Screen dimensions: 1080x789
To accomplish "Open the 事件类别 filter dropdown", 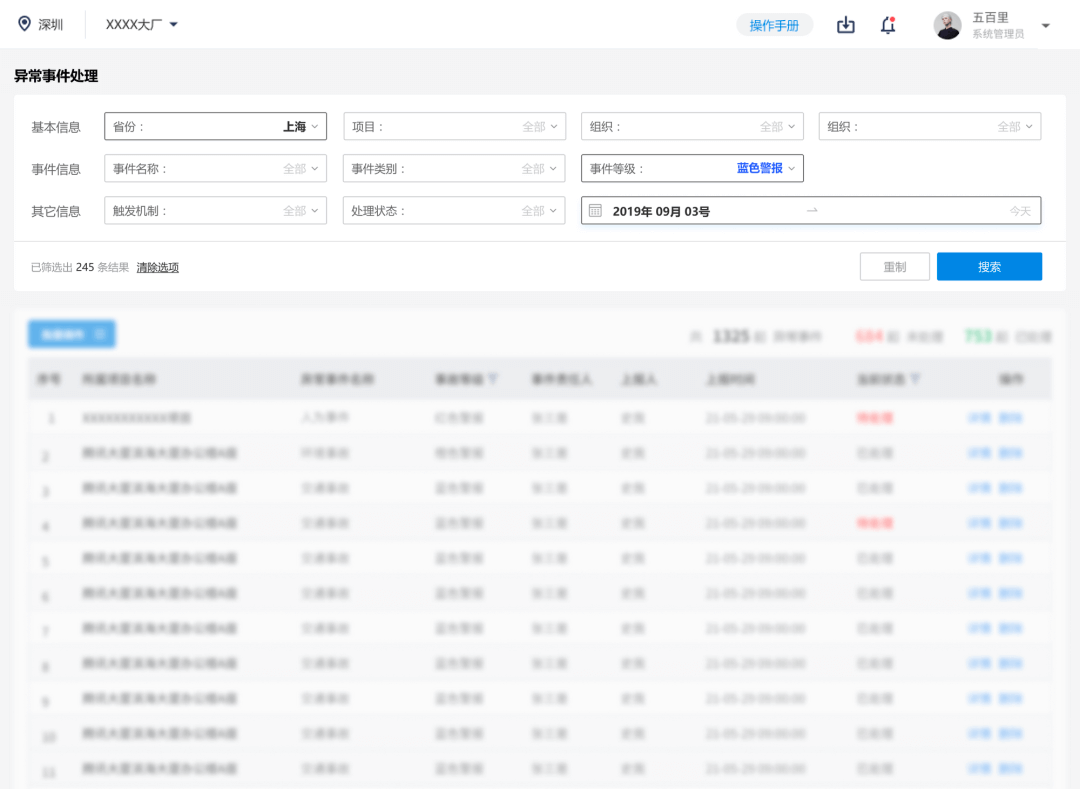I will coord(454,169).
